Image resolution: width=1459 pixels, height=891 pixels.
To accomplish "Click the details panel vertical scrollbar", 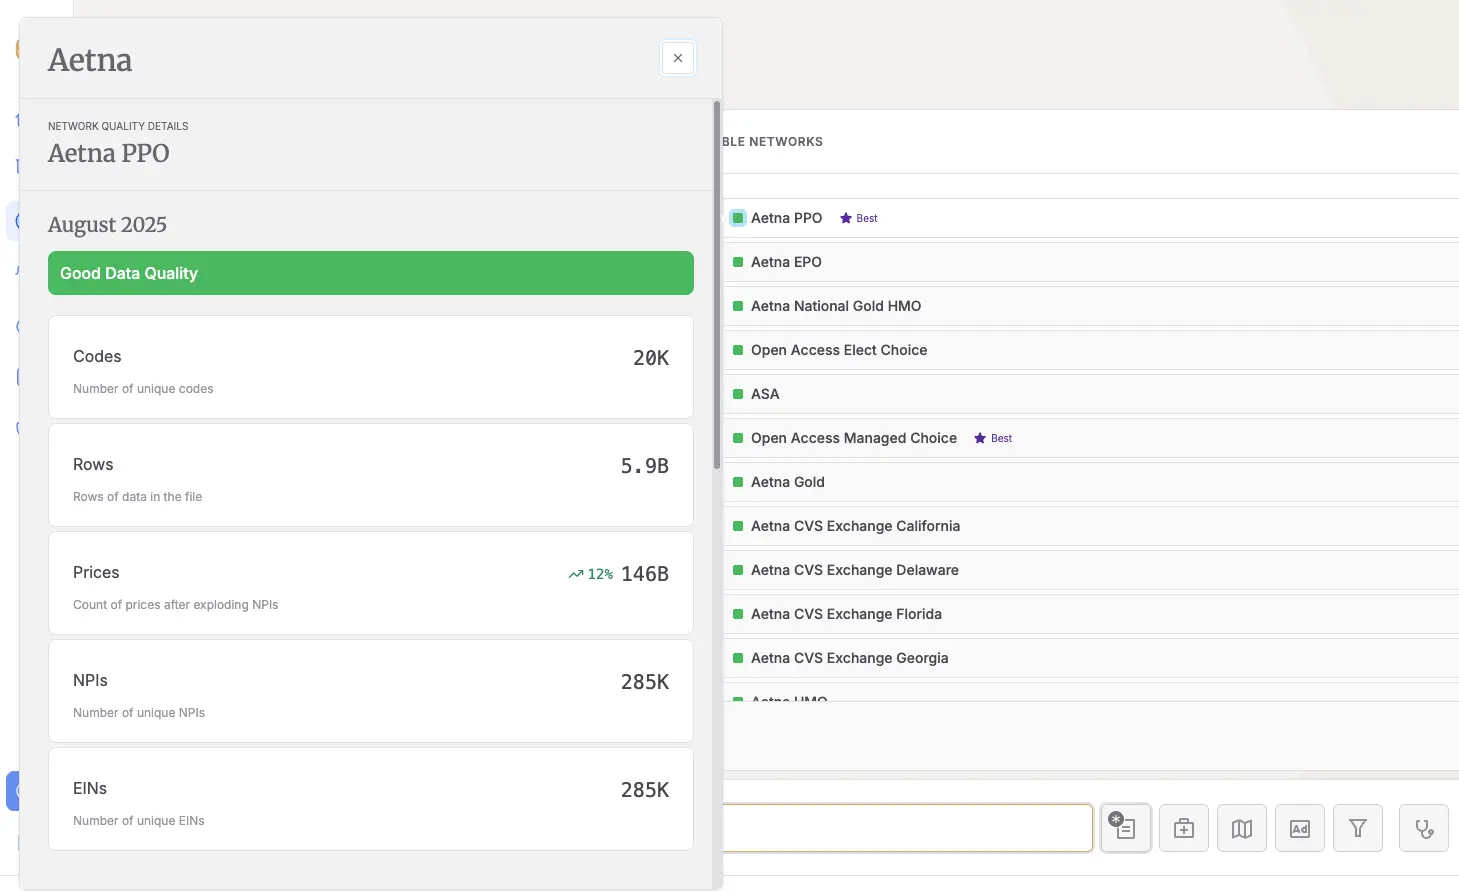I will coord(717,285).
